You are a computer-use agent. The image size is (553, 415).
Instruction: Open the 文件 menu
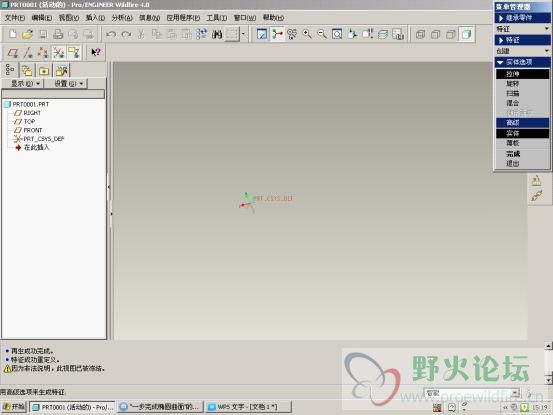[14, 18]
